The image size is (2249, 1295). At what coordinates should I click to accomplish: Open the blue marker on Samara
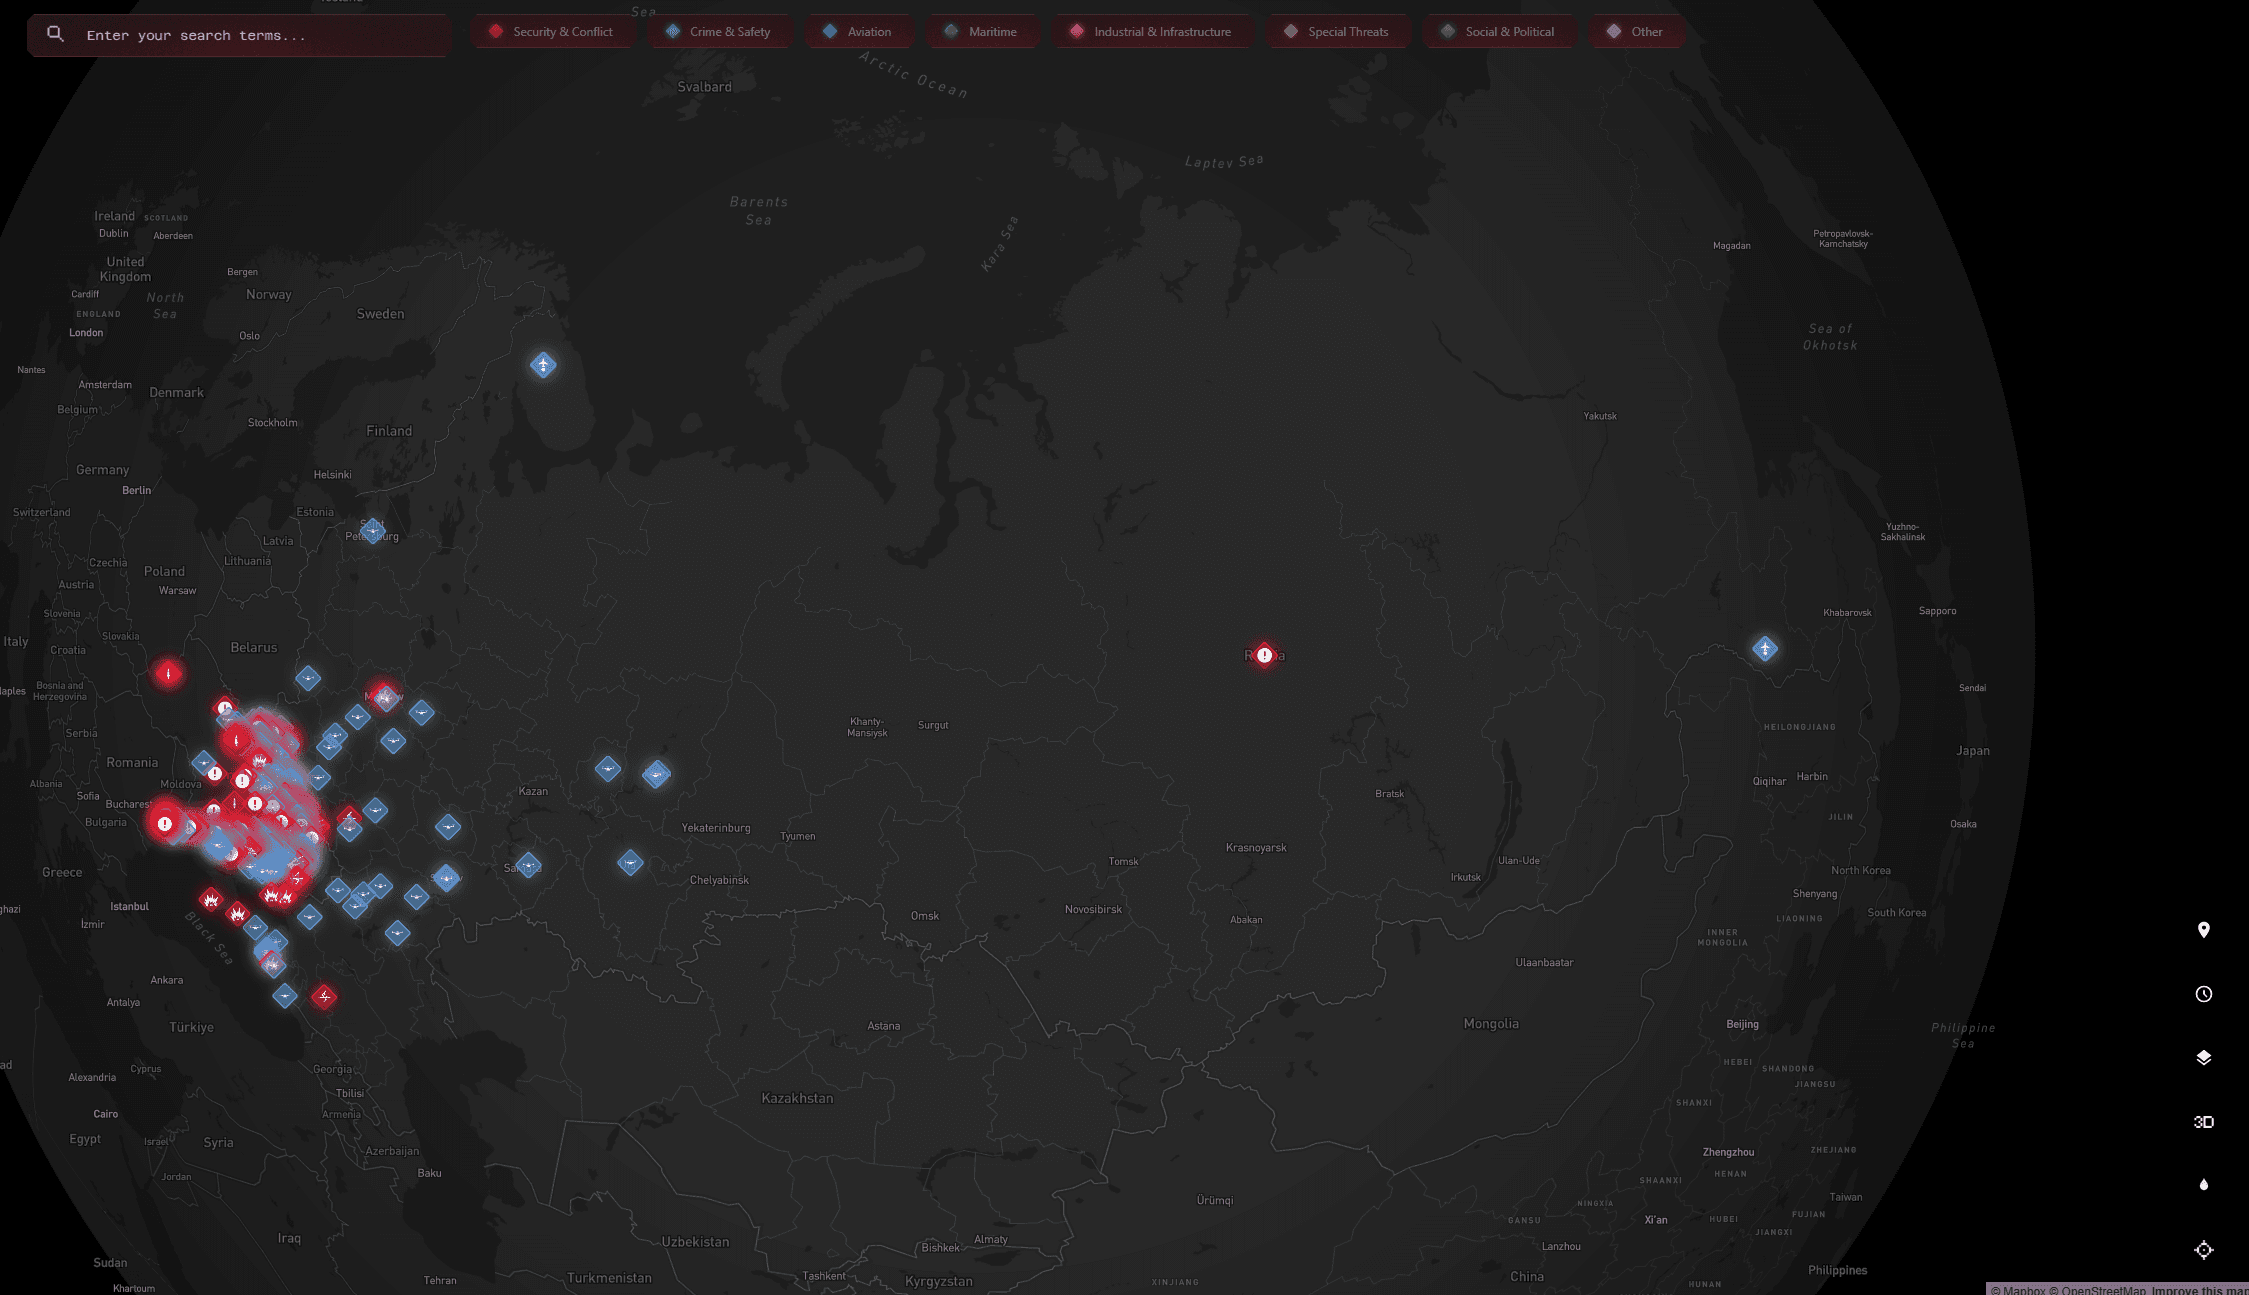pyautogui.click(x=528, y=865)
